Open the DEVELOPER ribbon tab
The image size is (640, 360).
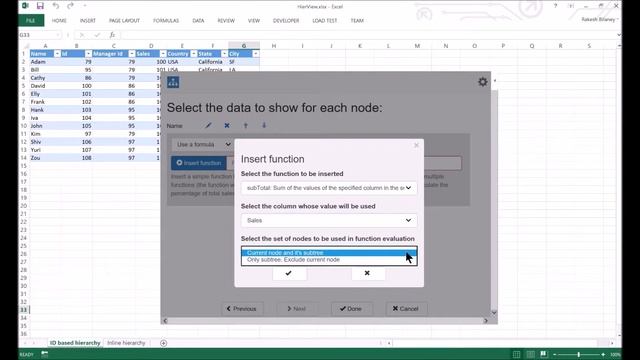(286, 20)
